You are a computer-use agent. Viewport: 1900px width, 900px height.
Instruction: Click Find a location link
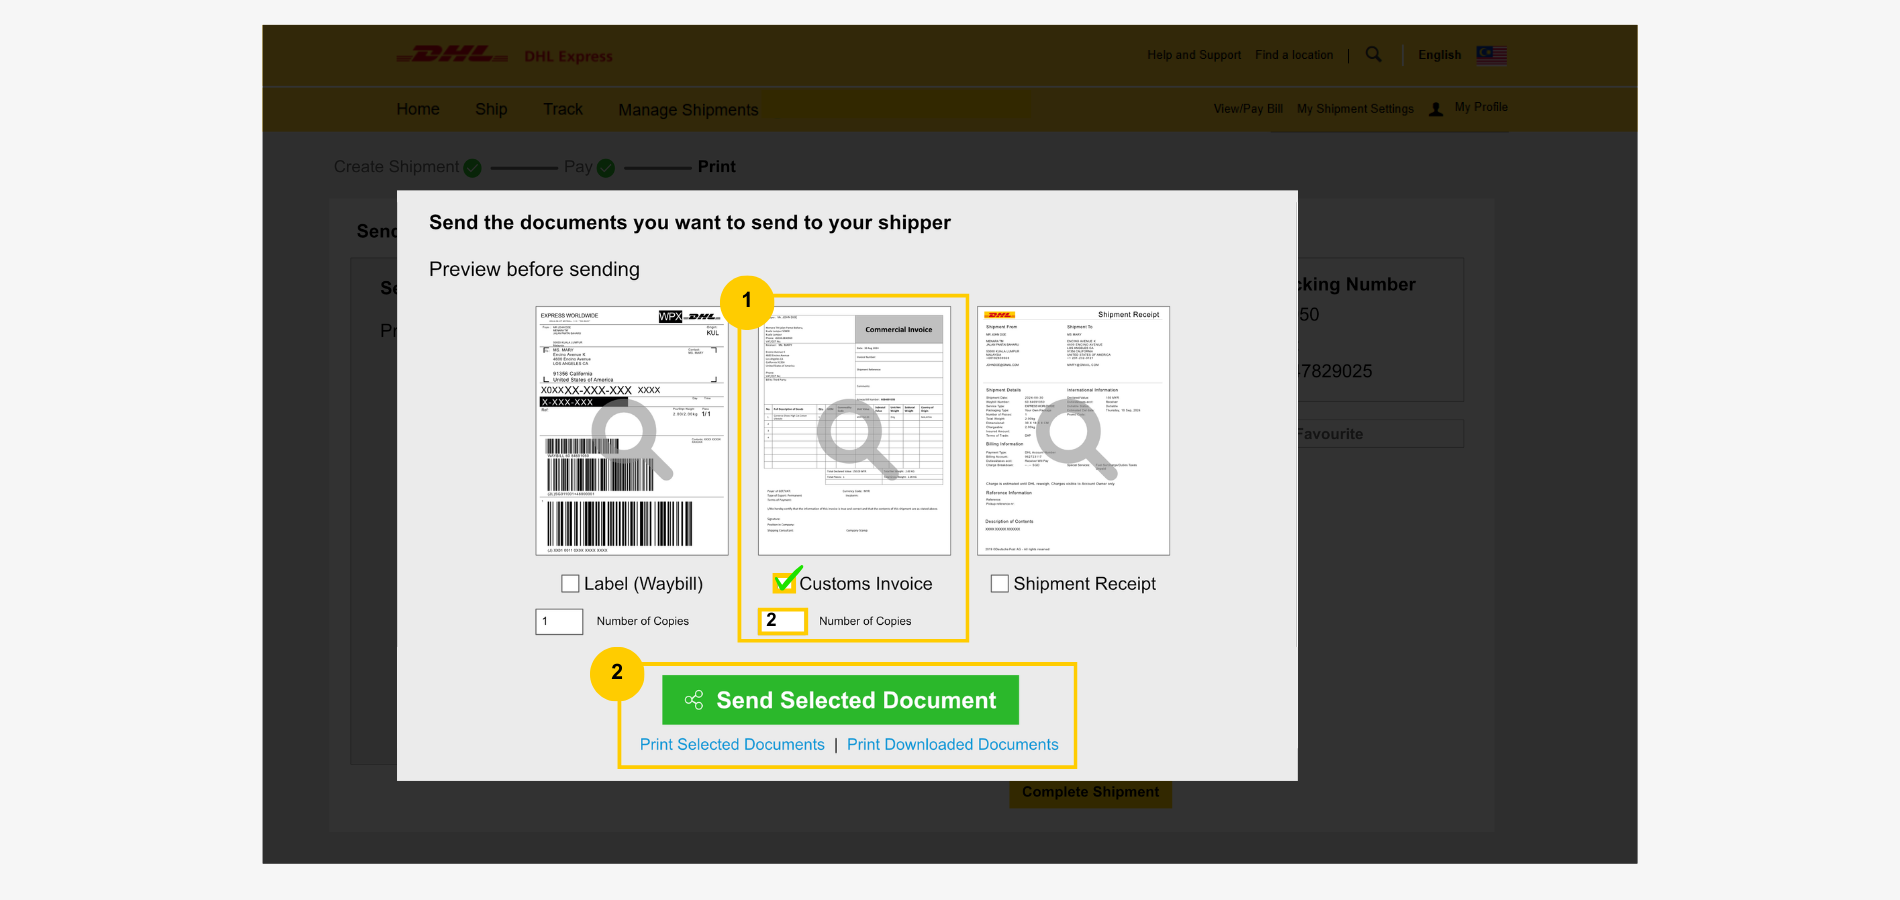(x=1294, y=55)
